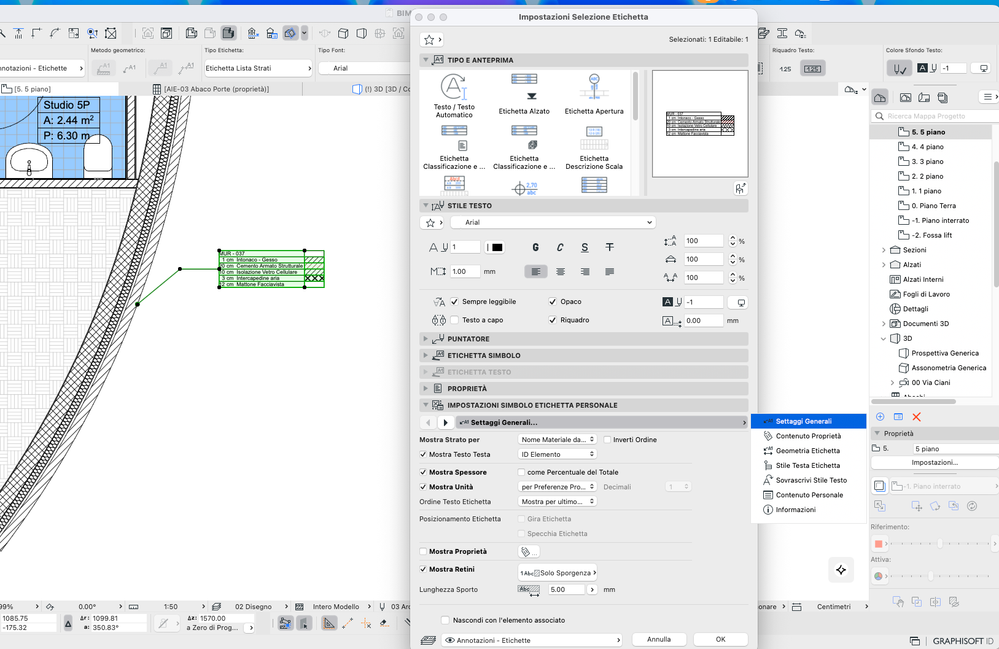
Task: Set text alignment to right
Action: coord(585,271)
